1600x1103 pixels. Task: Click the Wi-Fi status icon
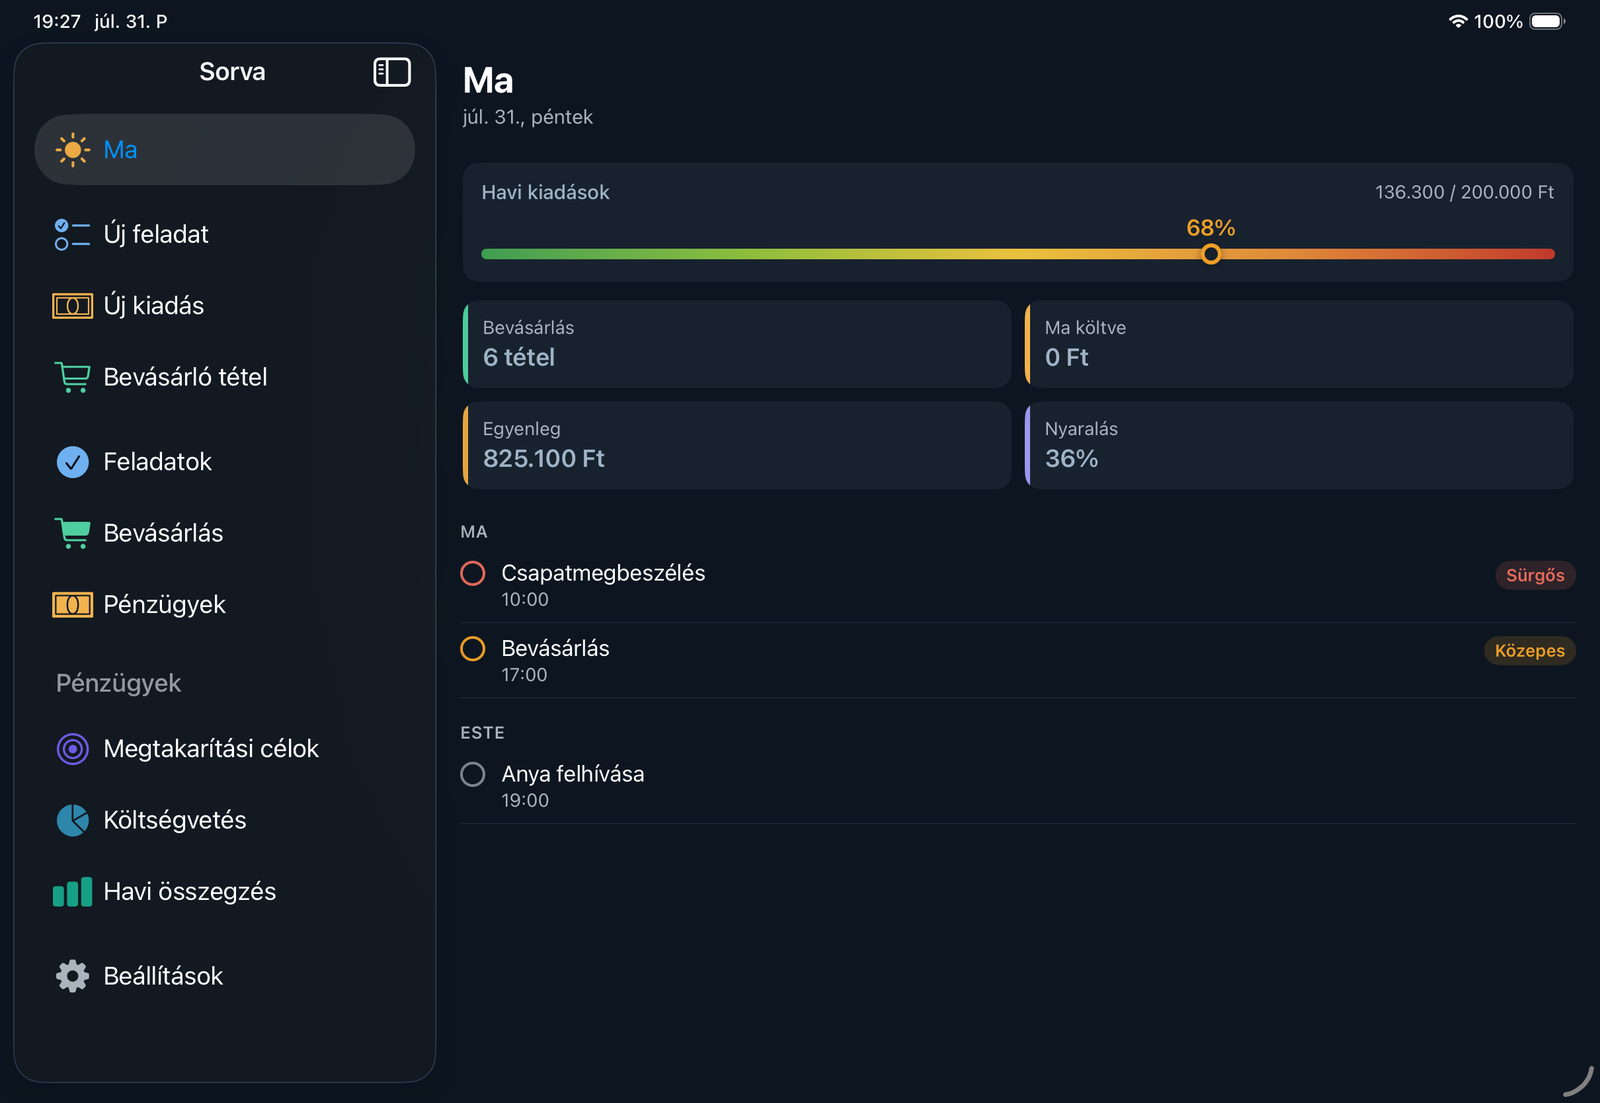tap(1458, 21)
